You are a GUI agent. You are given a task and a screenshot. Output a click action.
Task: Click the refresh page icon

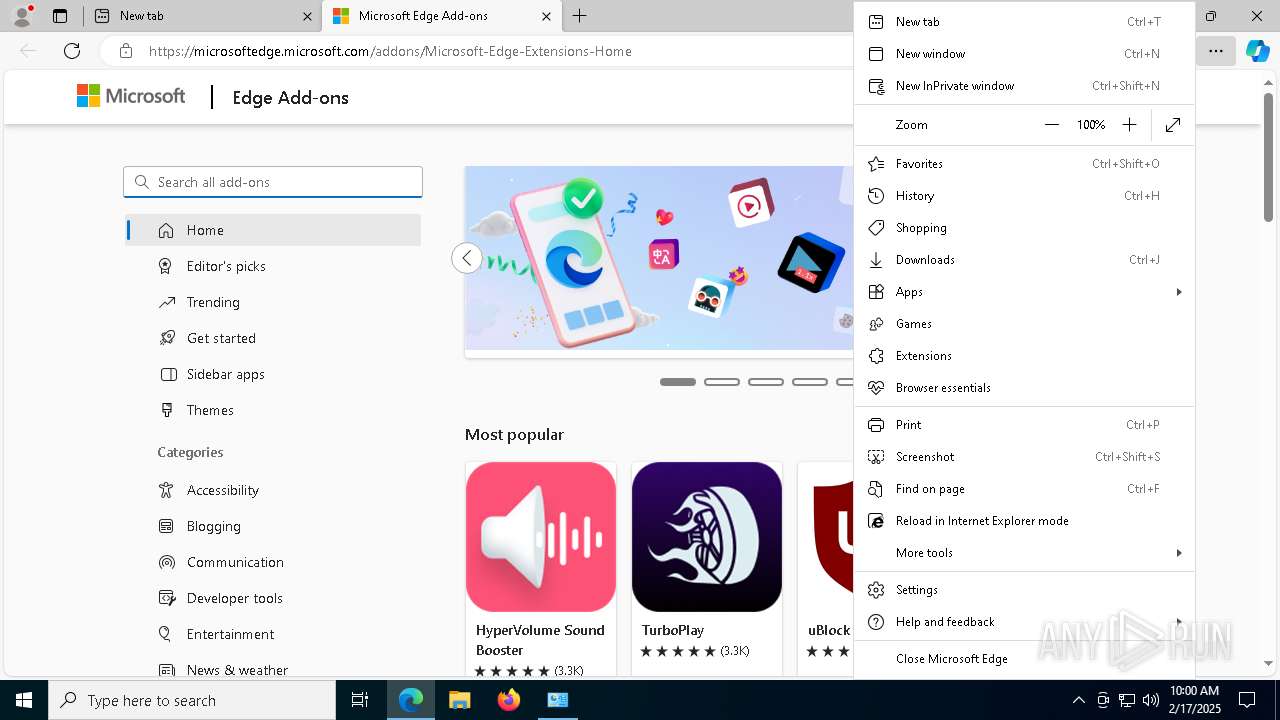tap(72, 51)
